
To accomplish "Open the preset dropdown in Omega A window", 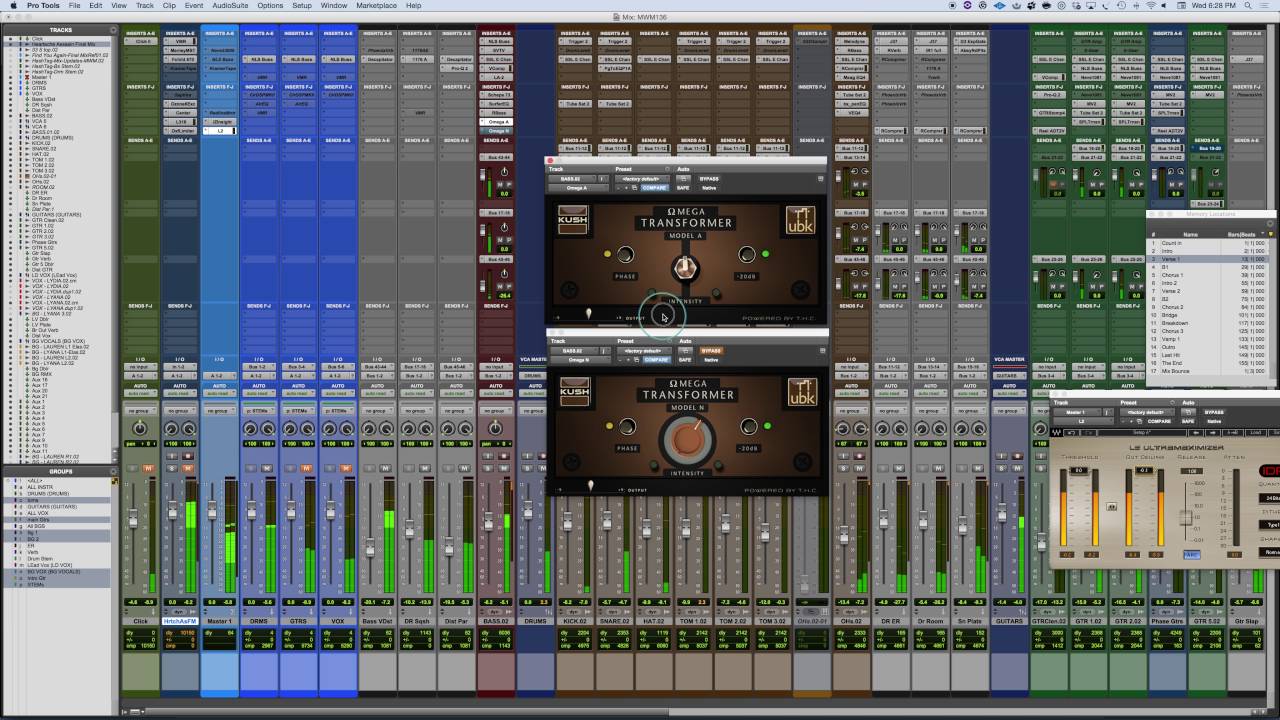I will [644, 179].
